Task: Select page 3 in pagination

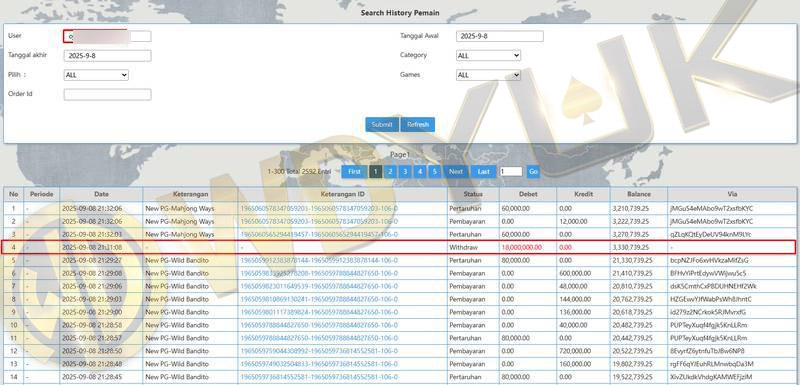Action: click(405, 172)
